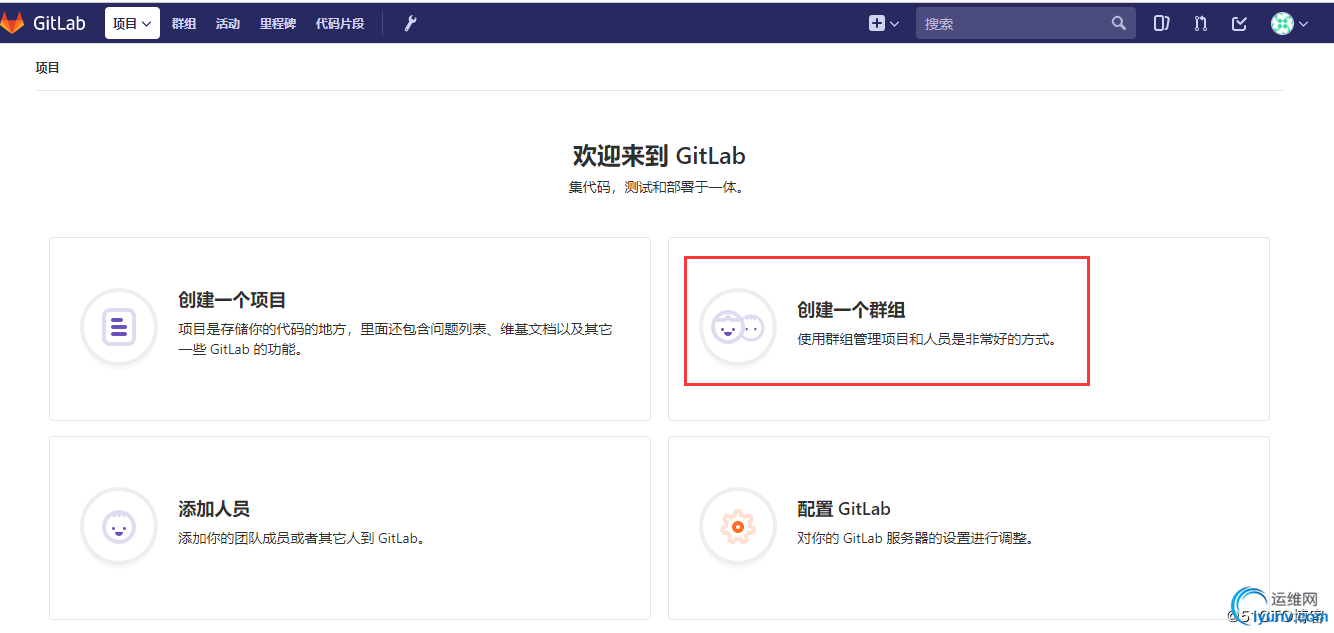Click the GitLab fox logo
The width and height of the screenshot is (1334, 633).
coord(12,23)
